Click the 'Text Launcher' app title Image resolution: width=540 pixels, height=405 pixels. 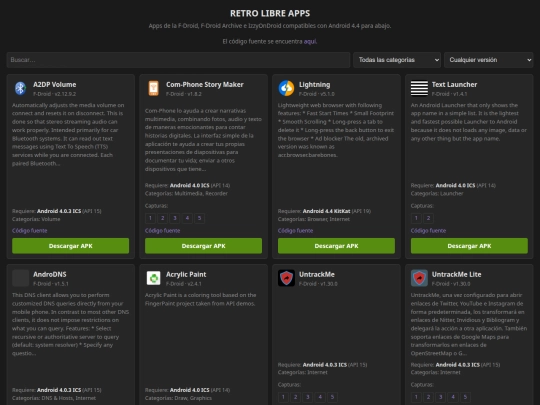pos(454,85)
